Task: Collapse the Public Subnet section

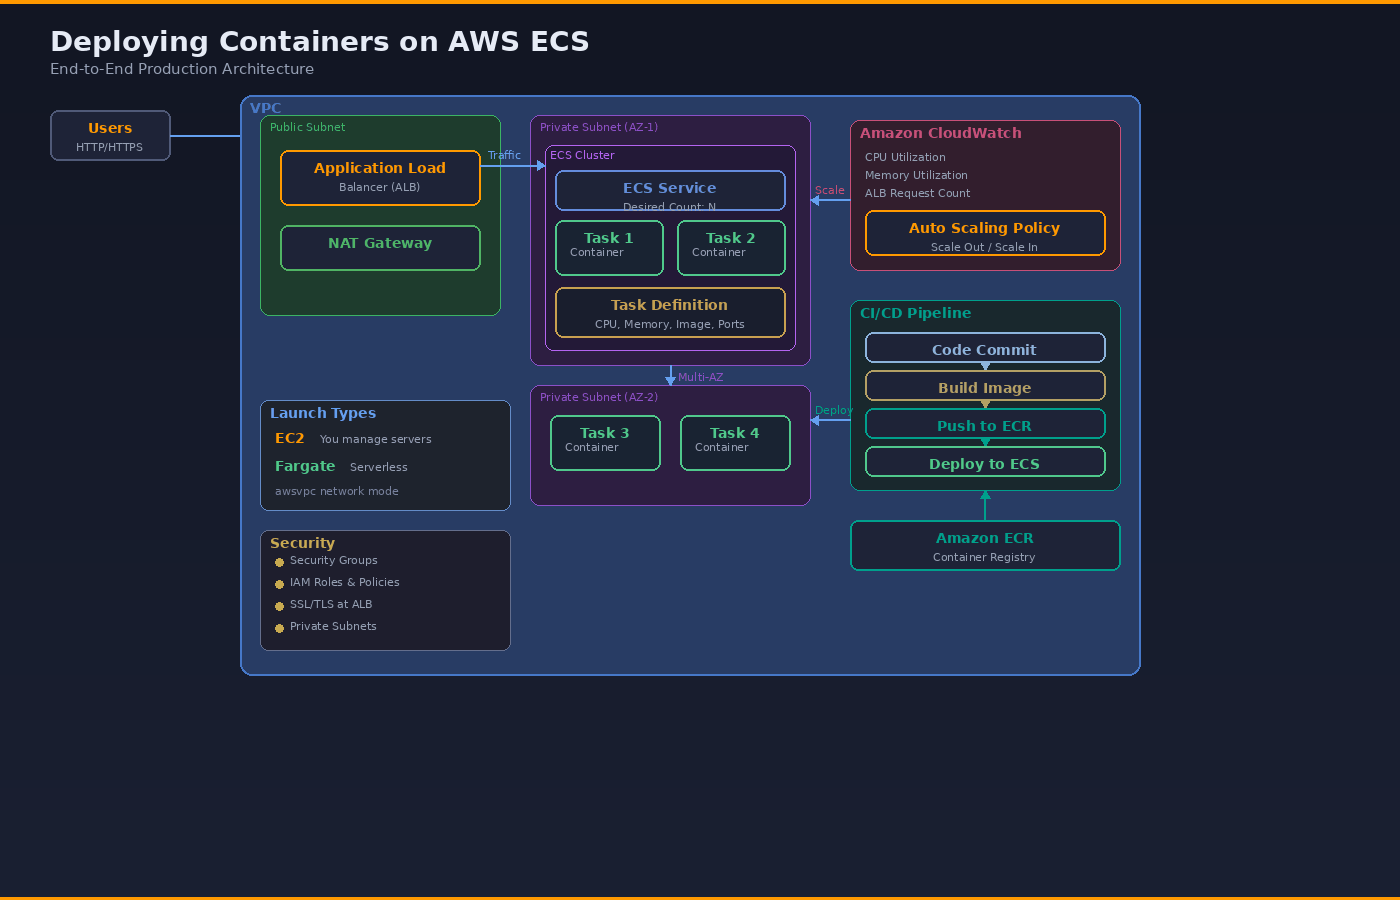Action: click(307, 127)
